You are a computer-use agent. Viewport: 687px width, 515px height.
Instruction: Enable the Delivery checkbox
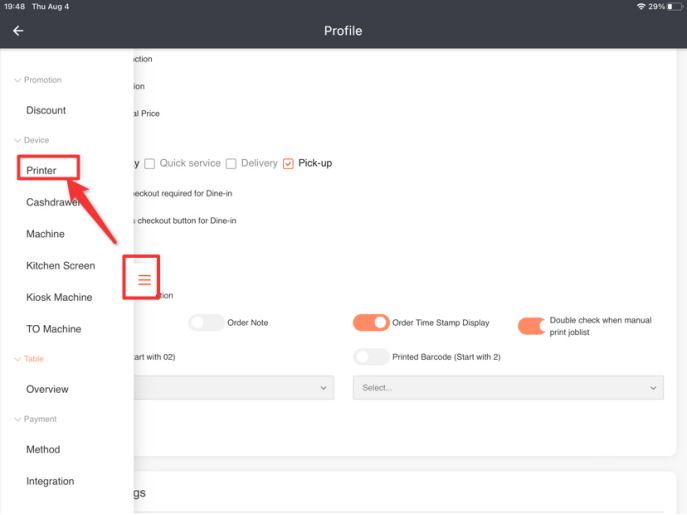point(231,163)
